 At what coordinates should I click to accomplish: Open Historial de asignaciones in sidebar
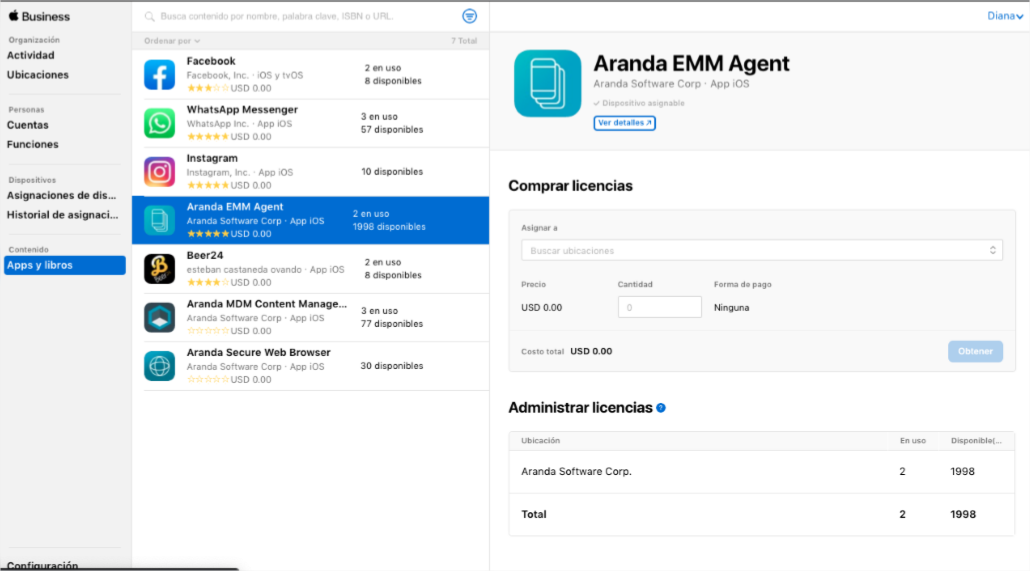tap(63, 215)
